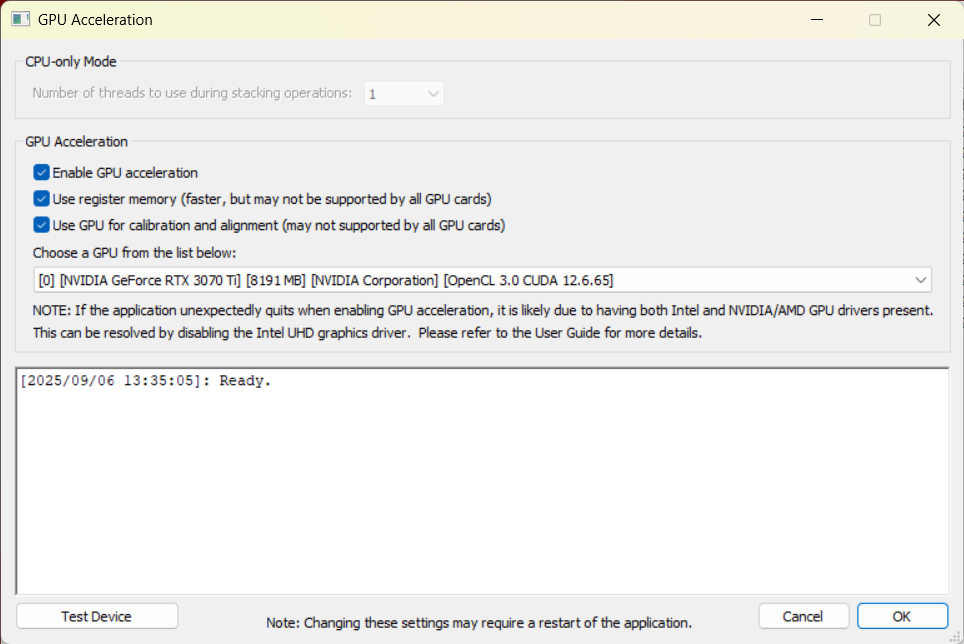Click the 'Enable GPU acceleration' label text

[125, 173]
